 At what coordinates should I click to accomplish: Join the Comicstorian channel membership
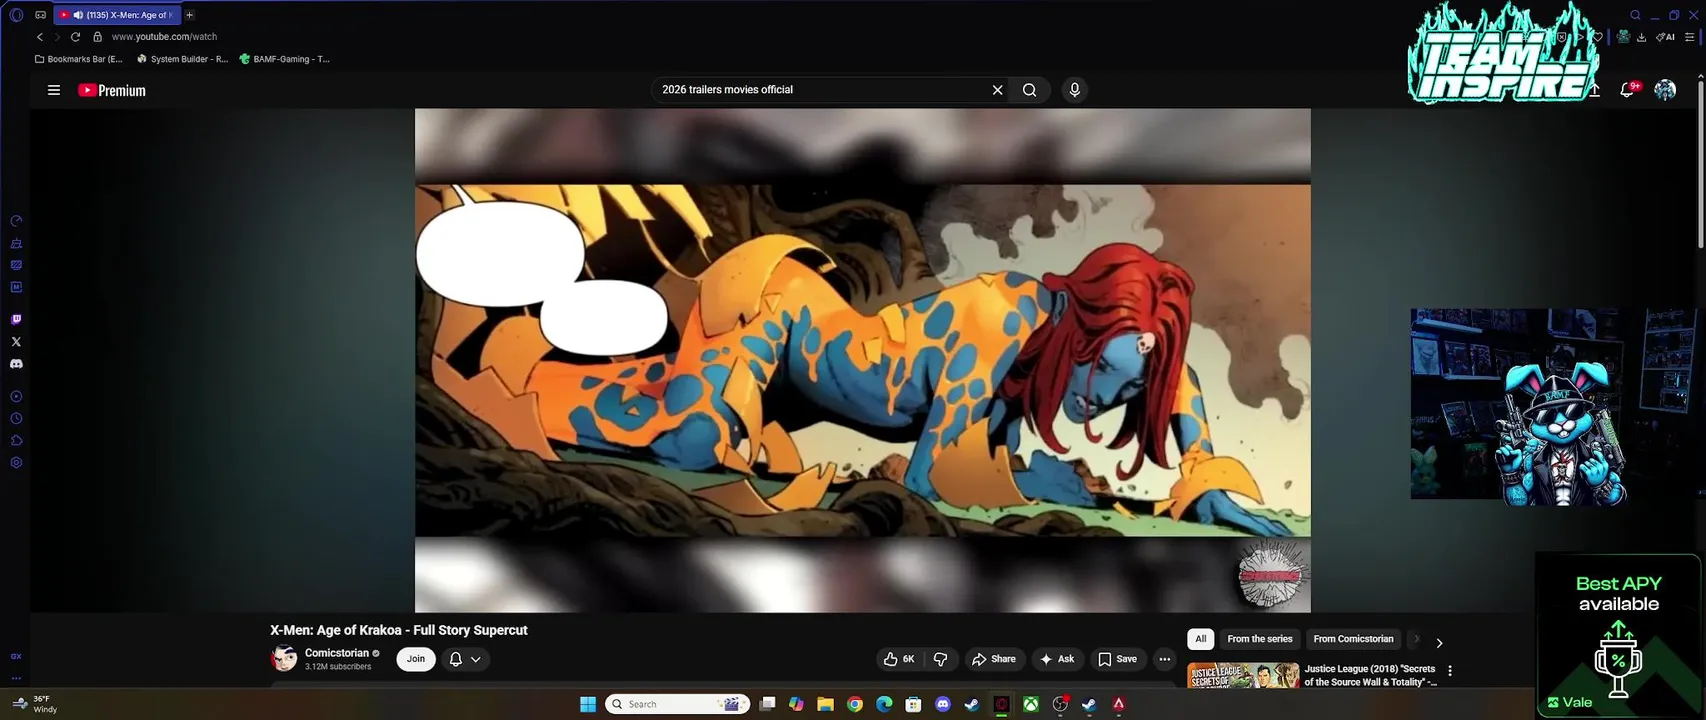[416, 659]
